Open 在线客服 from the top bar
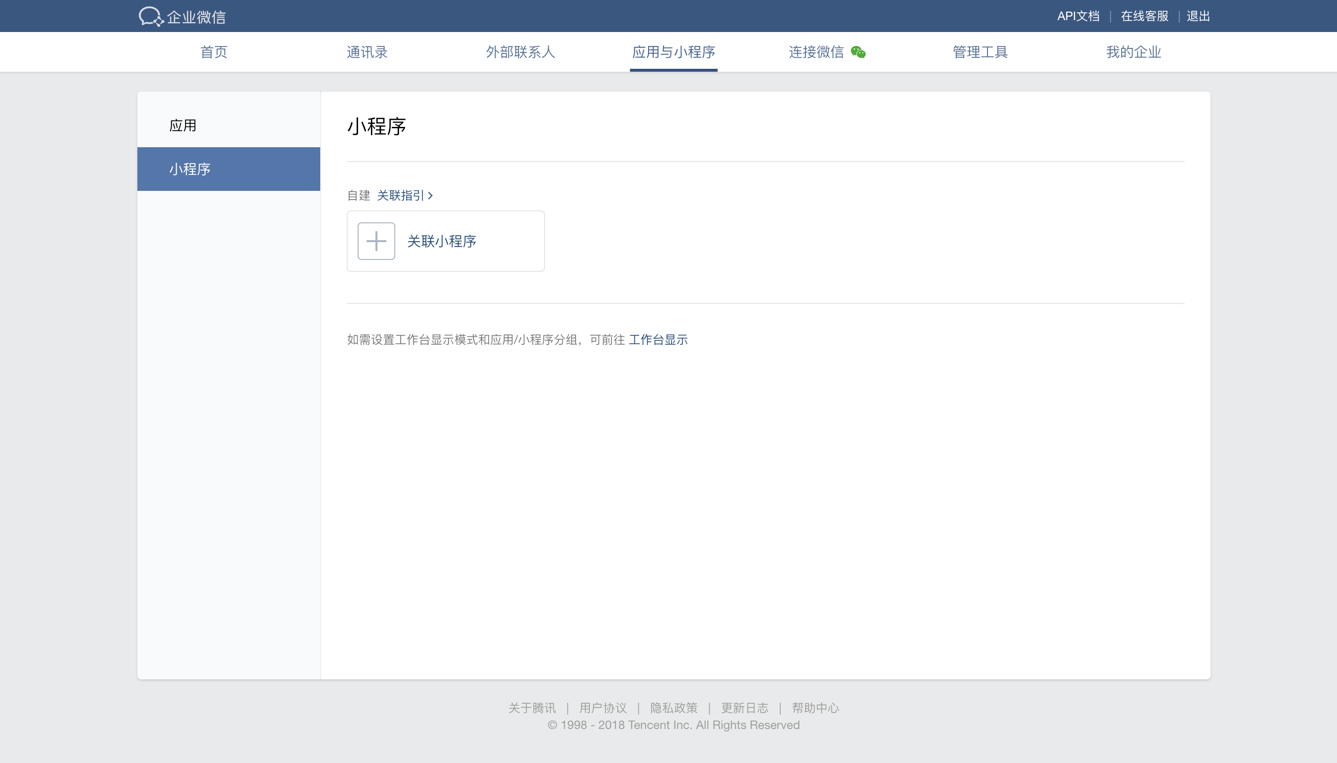Image resolution: width=1337 pixels, height=763 pixels. pos(1143,16)
